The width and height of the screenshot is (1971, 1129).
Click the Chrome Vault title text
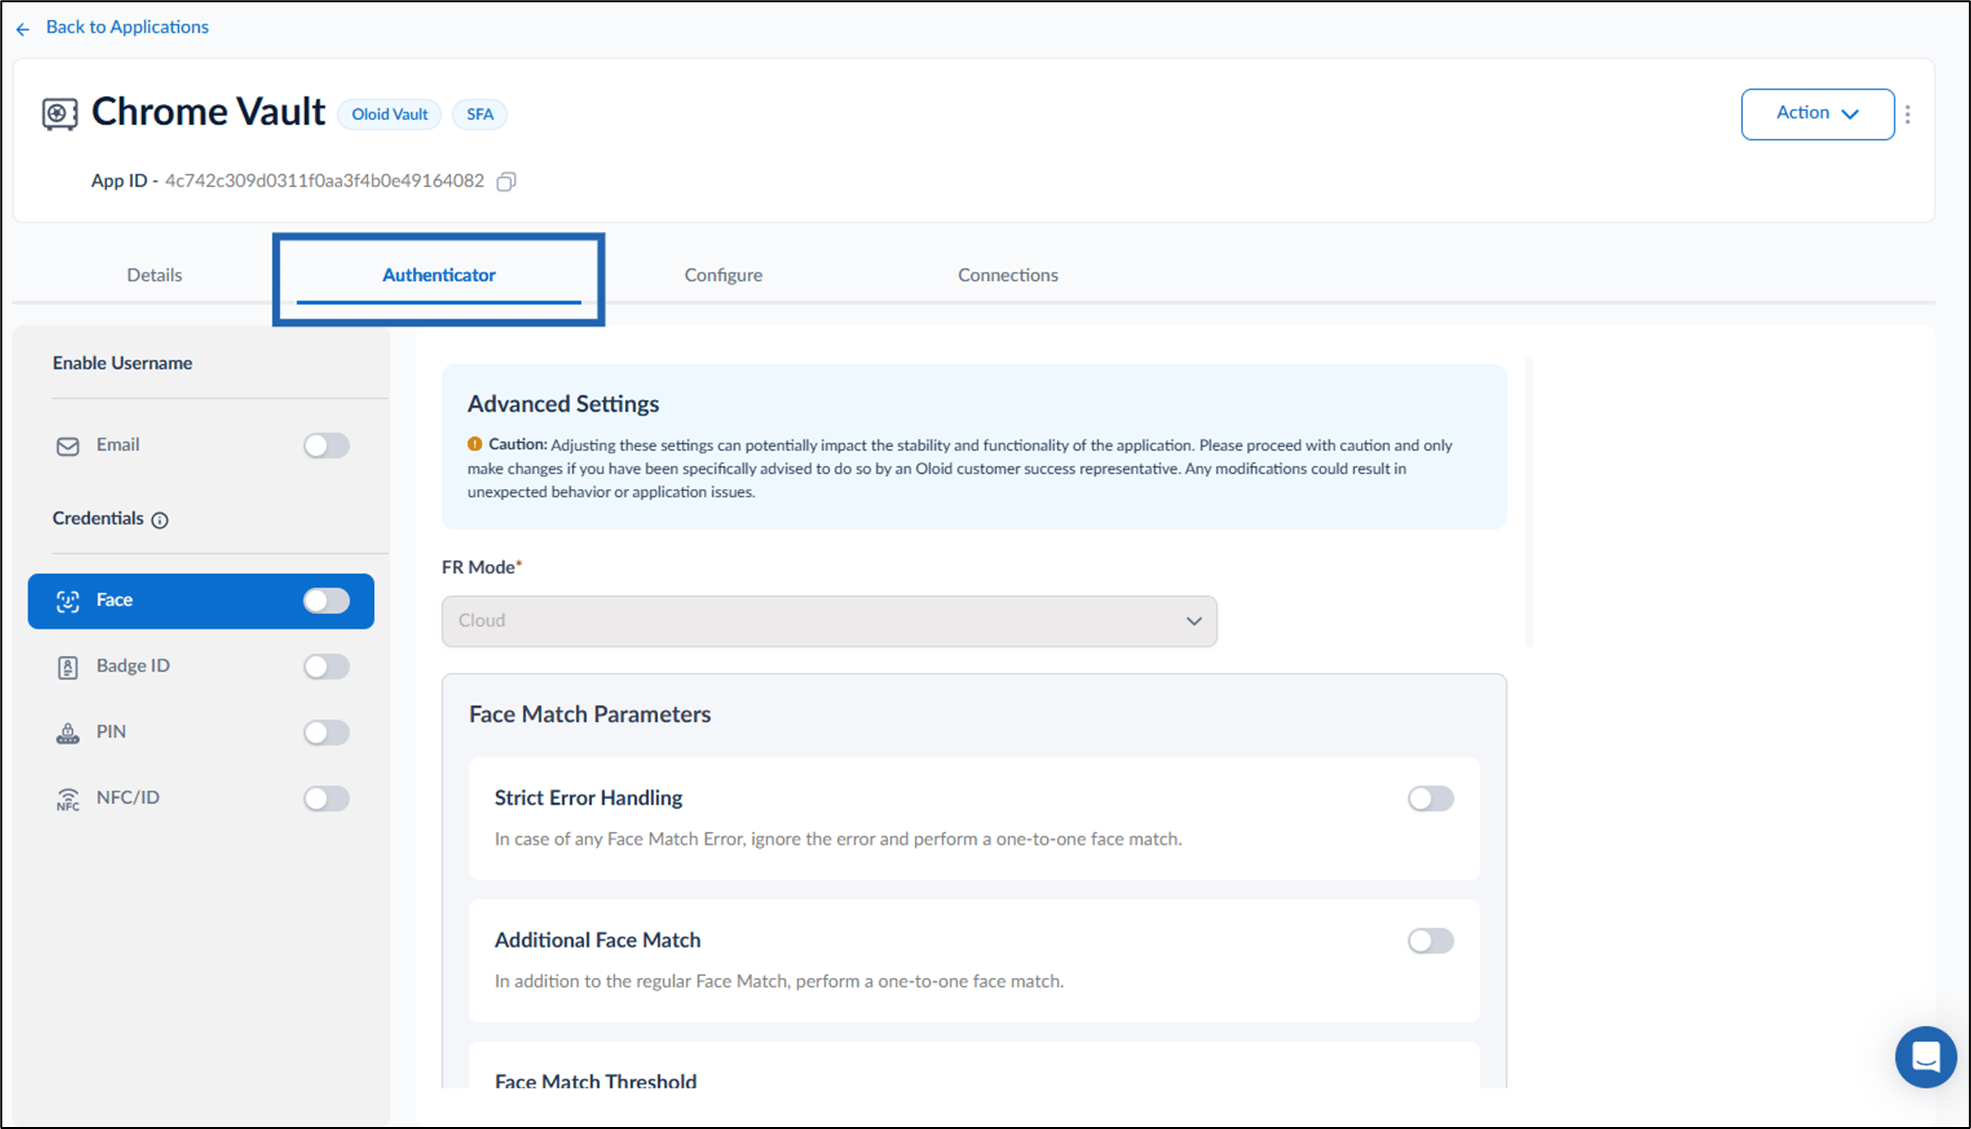click(208, 112)
